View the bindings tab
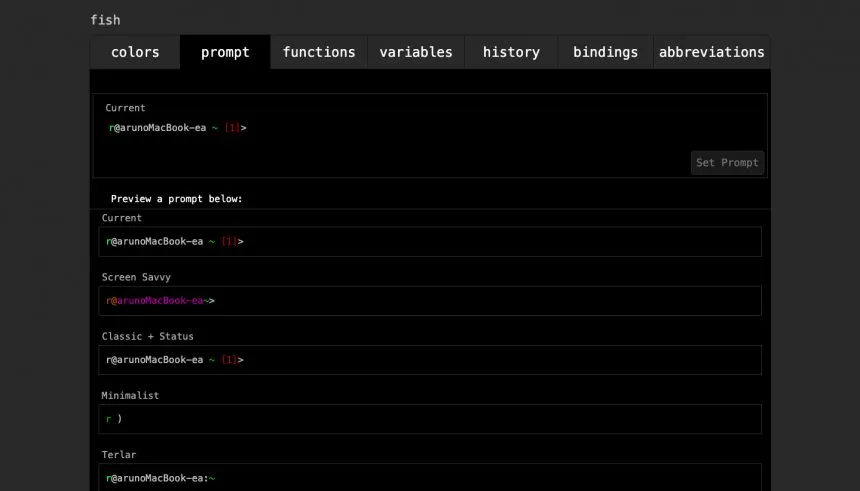 tap(606, 52)
